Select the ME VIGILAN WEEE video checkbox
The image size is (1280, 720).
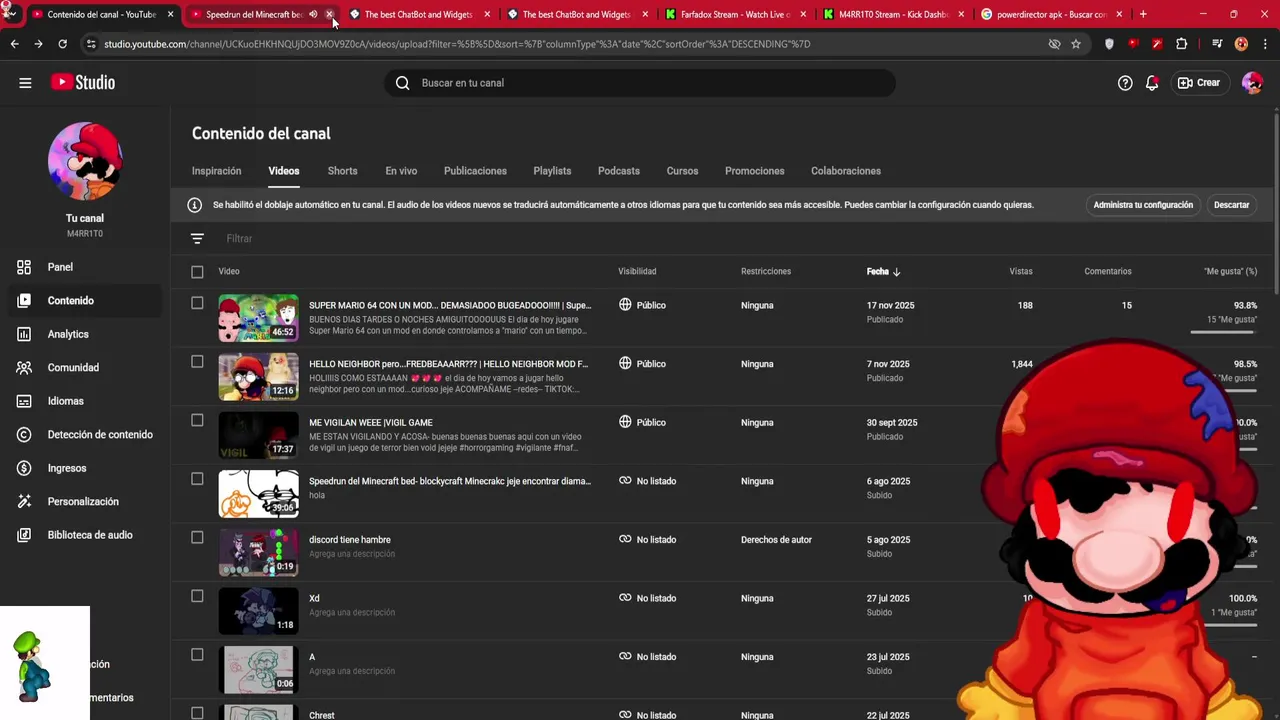pyautogui.click(x=197, y=420)
